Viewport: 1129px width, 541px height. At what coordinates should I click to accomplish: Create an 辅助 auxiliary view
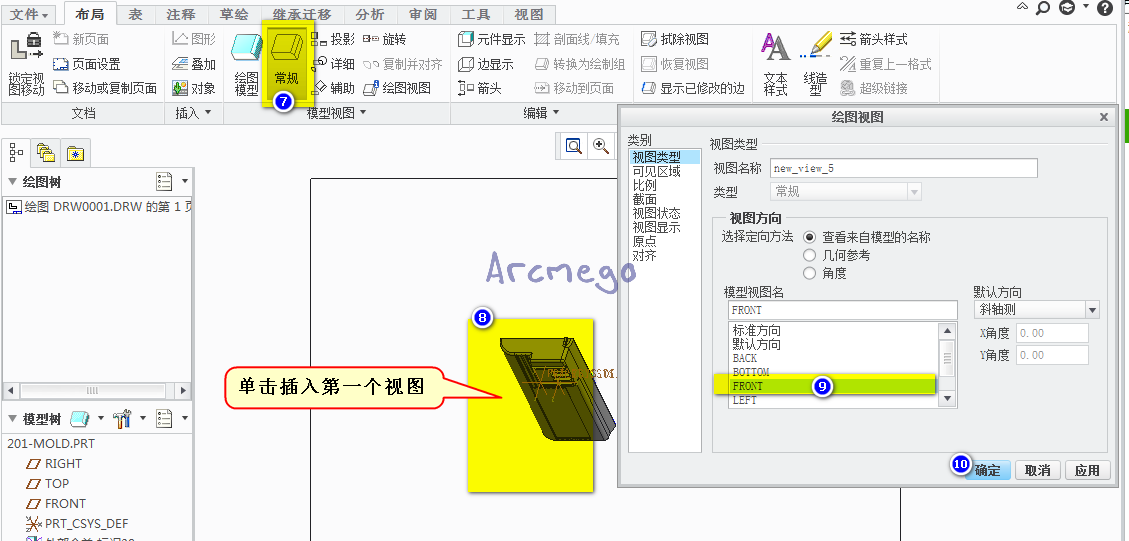tap(333, 89)
